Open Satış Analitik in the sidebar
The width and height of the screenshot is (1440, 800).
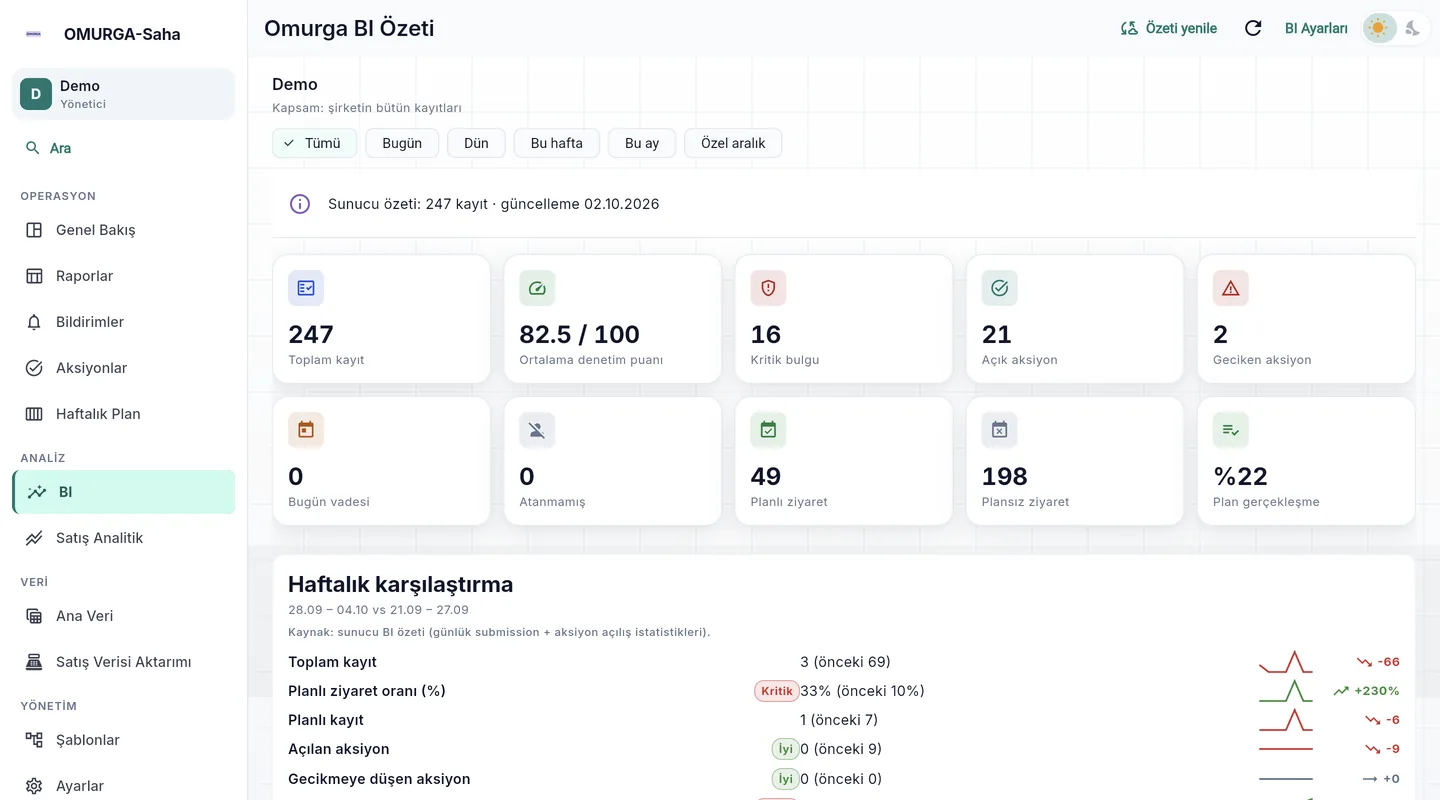tap(124, 538)
